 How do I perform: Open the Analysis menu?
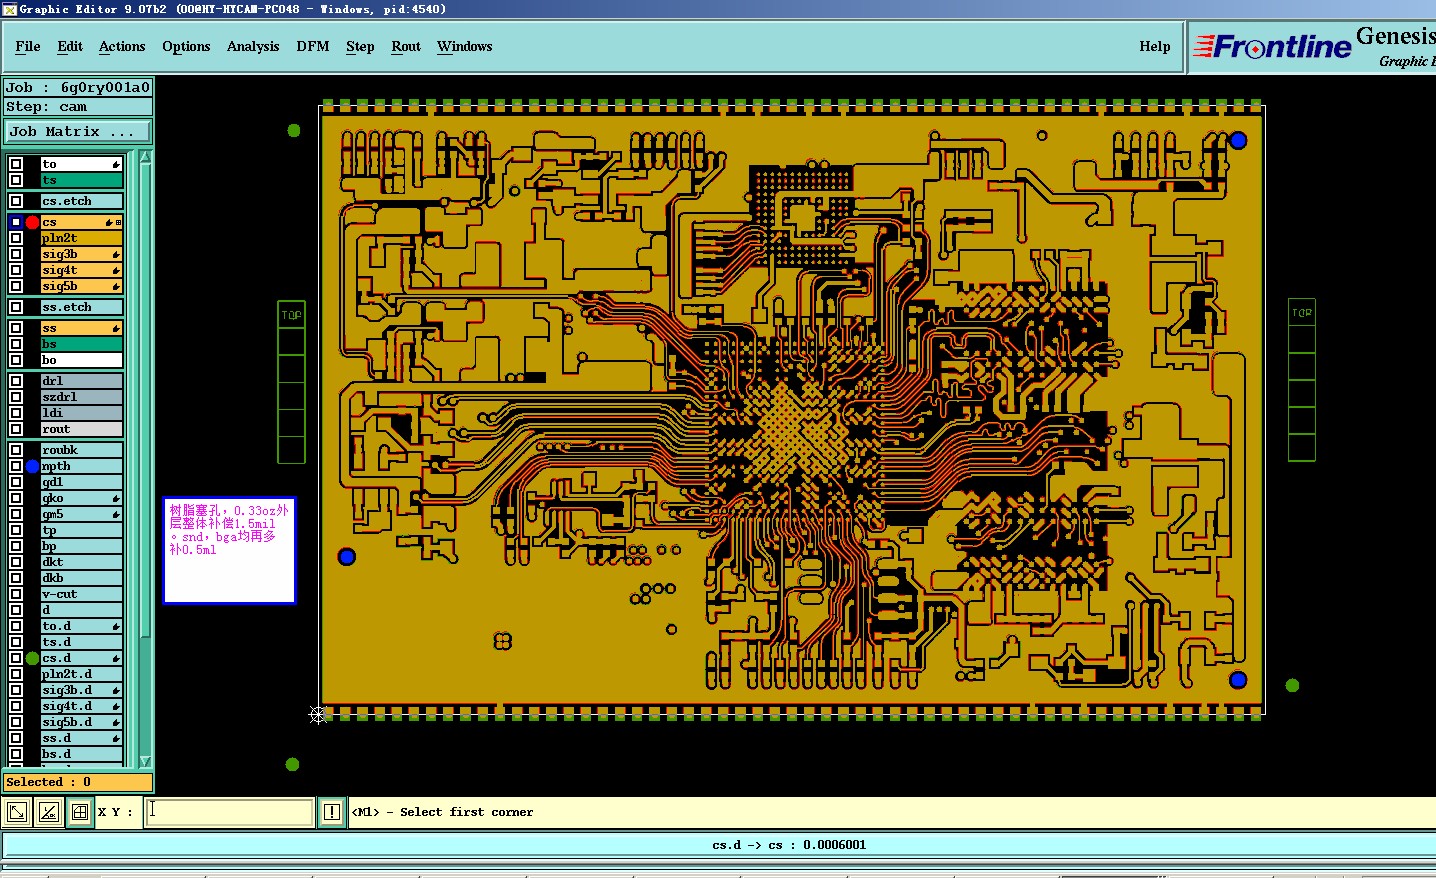point(253,46)
